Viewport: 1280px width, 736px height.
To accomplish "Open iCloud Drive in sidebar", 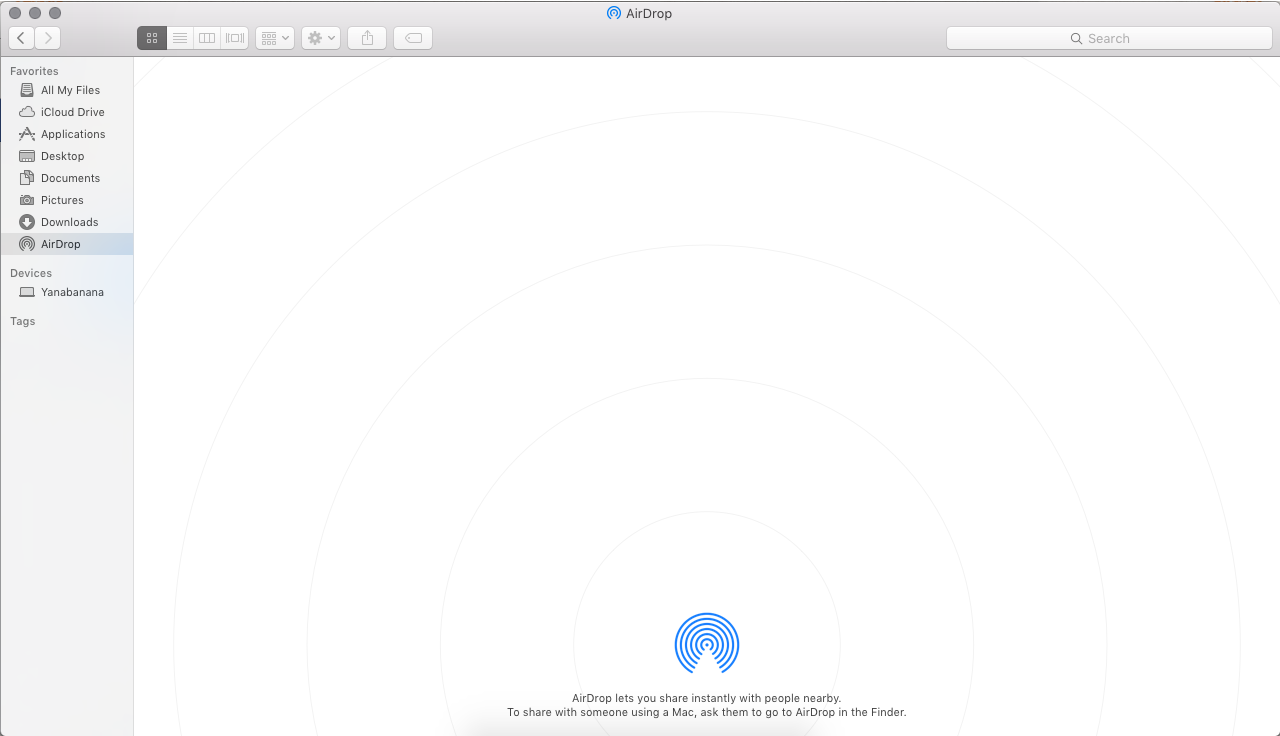I will (x=67, y=112).
